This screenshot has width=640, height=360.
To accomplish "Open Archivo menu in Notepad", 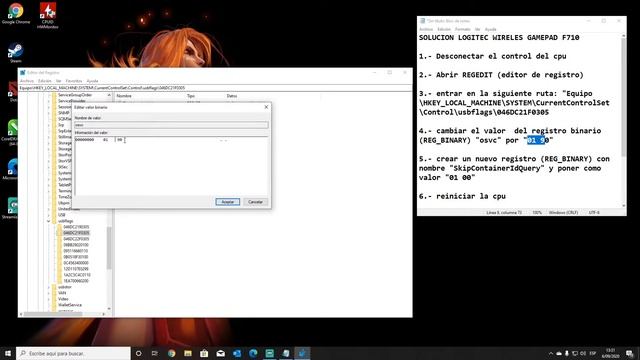I will click(x=426, y=29).
